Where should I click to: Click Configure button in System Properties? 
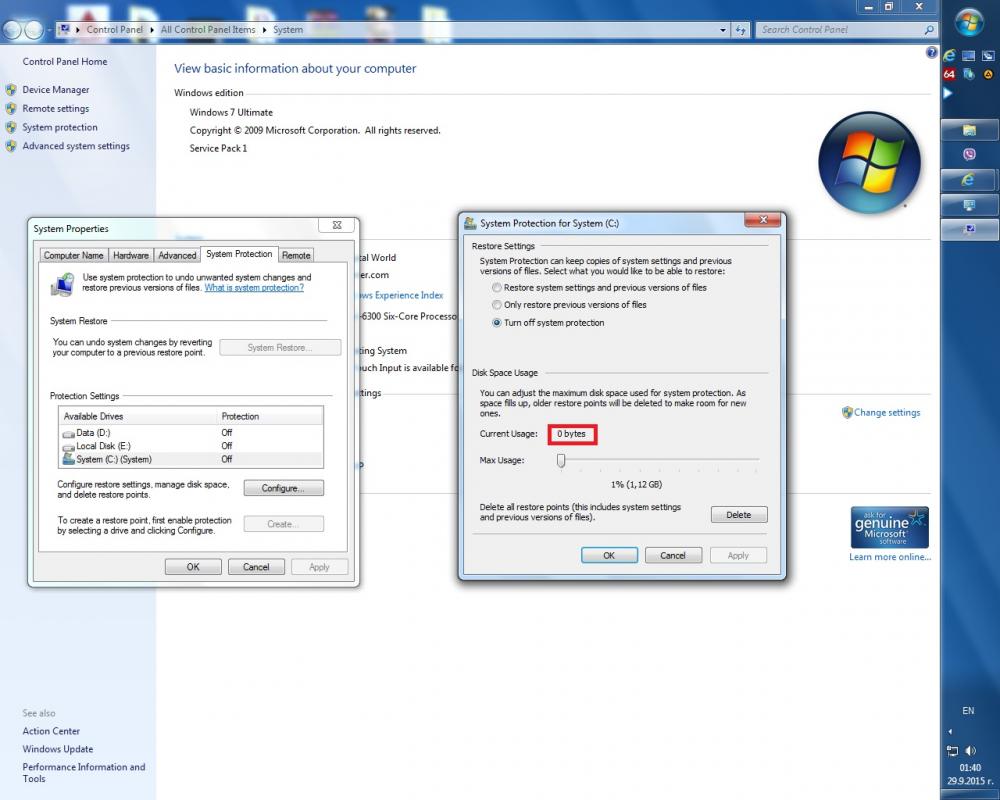(283, 488)
